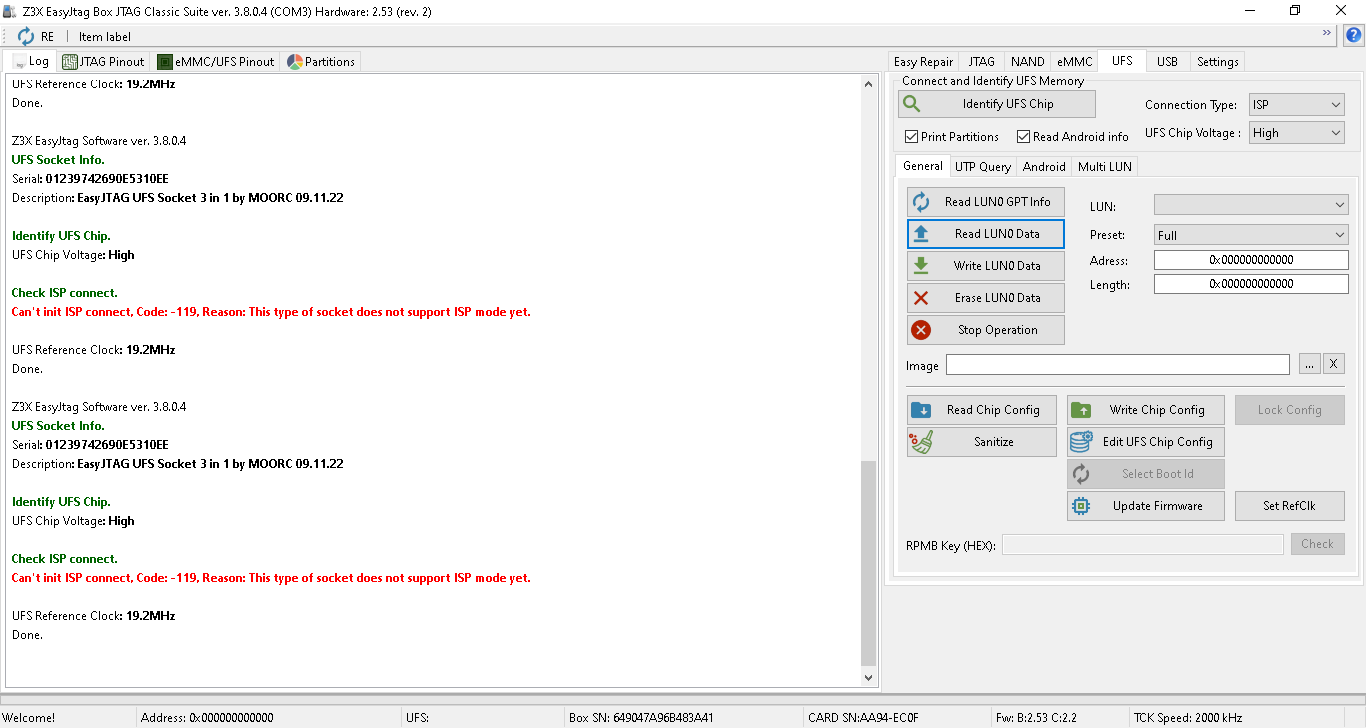Click the green download arrow icon on Write LUN0 Data
Image resolution: width=1366 pixels, height=728 pixels.
(x=921, y=265)
